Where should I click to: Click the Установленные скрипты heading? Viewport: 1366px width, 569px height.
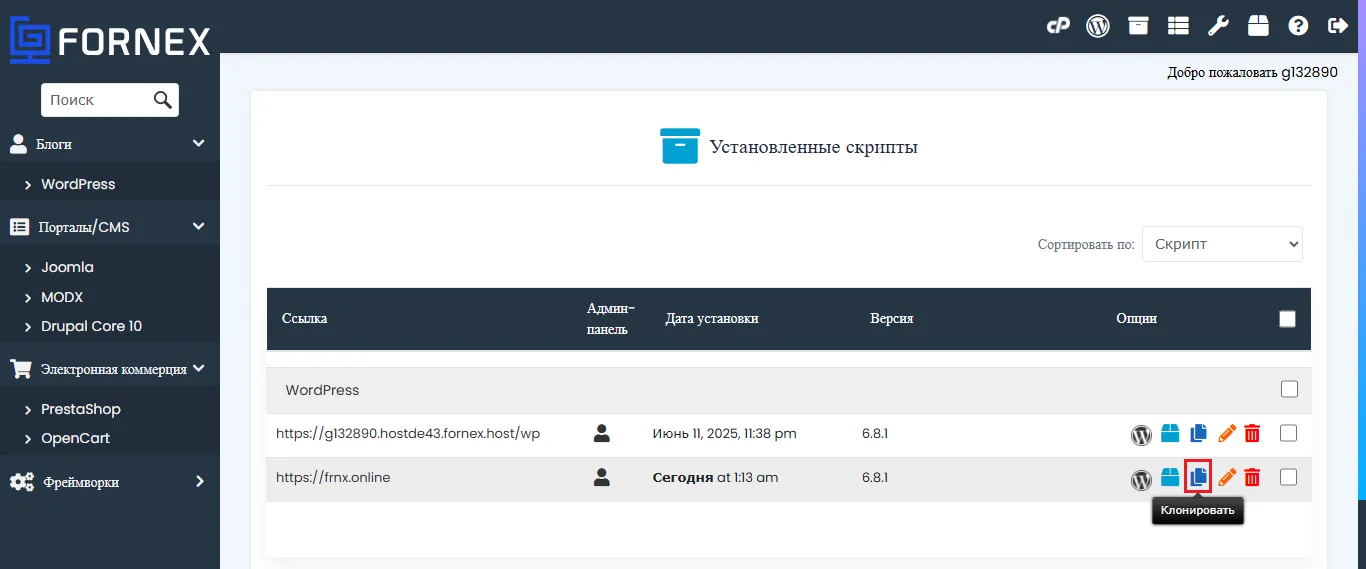[814, 147]
